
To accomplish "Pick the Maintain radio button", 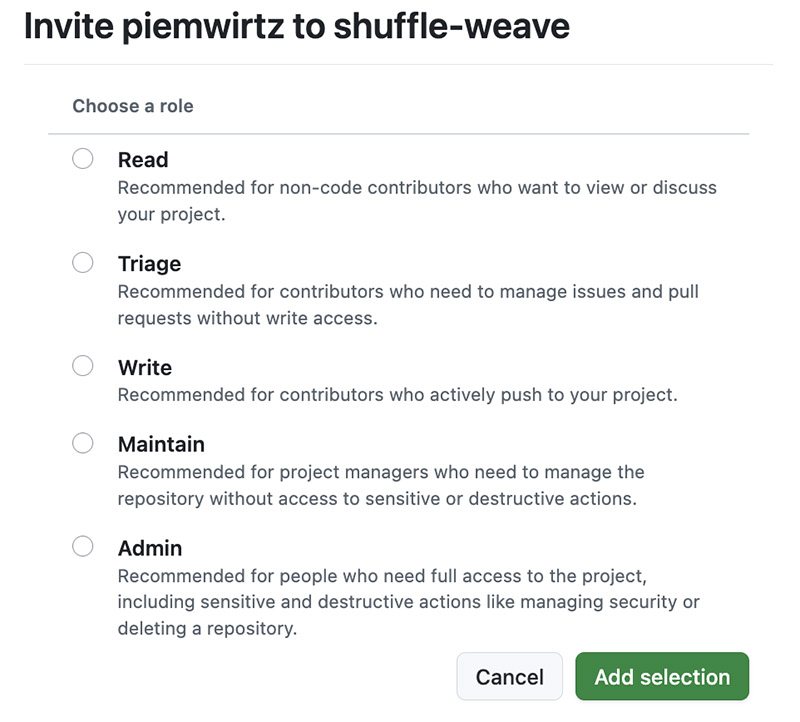I will 83,443.
